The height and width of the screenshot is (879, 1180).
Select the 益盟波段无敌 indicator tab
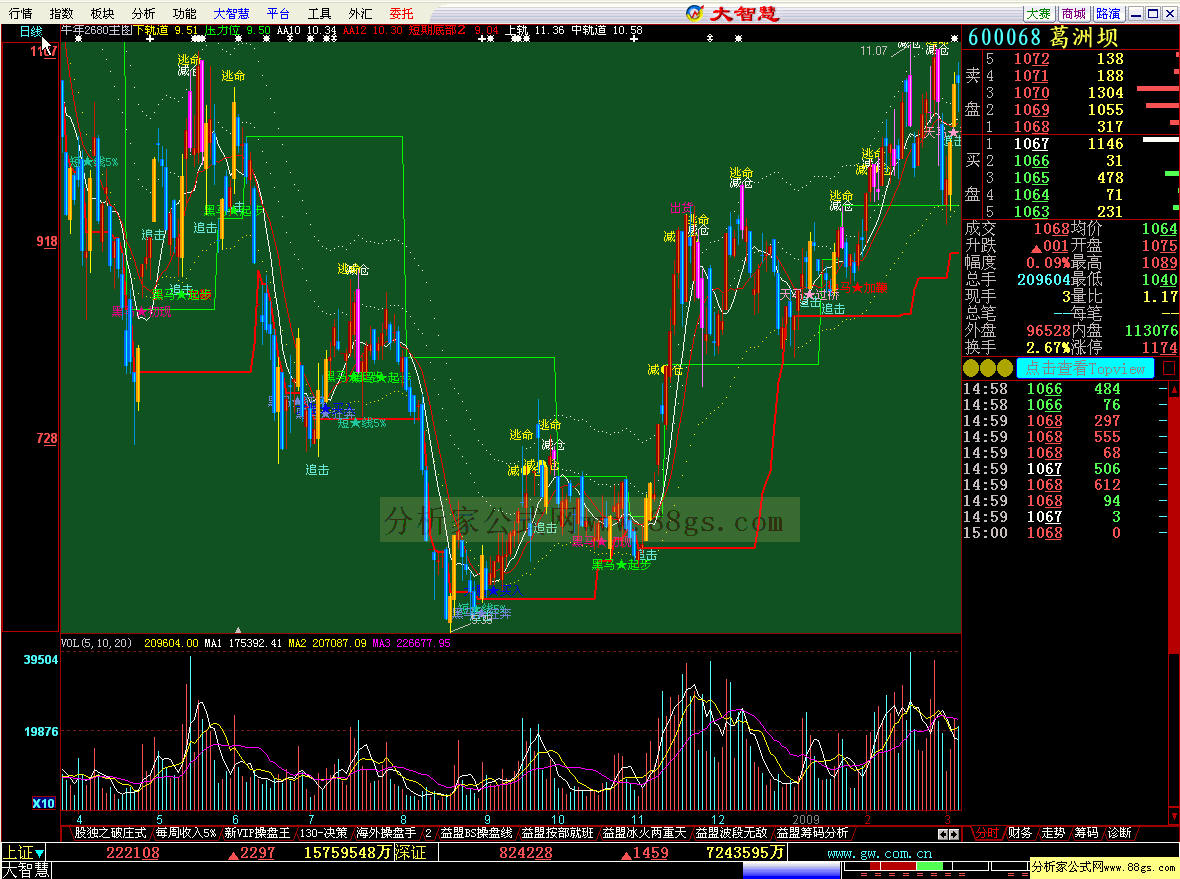pos(731,832)
